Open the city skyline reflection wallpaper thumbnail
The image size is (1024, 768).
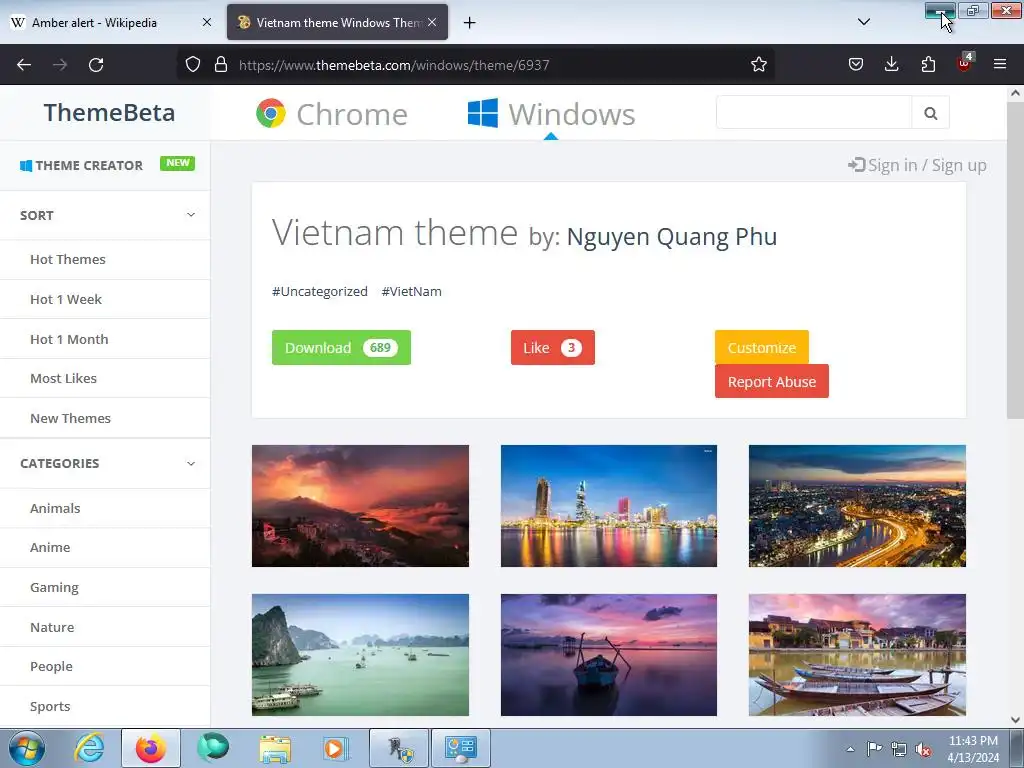point(609,506)
